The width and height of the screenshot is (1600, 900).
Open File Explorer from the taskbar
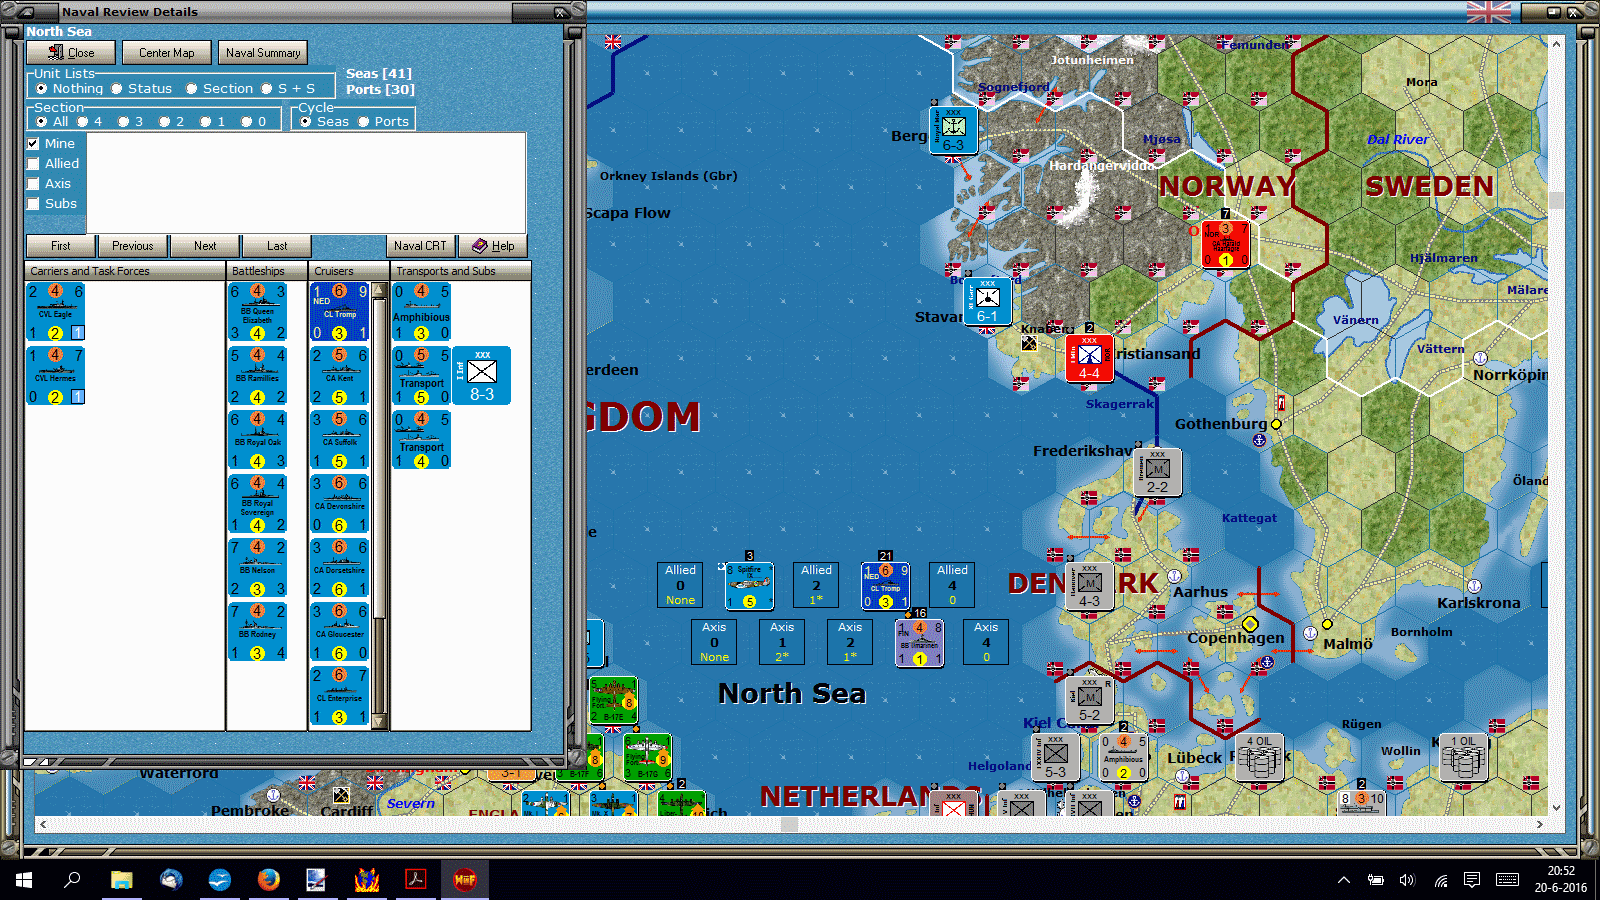click(x=122, y=880)
